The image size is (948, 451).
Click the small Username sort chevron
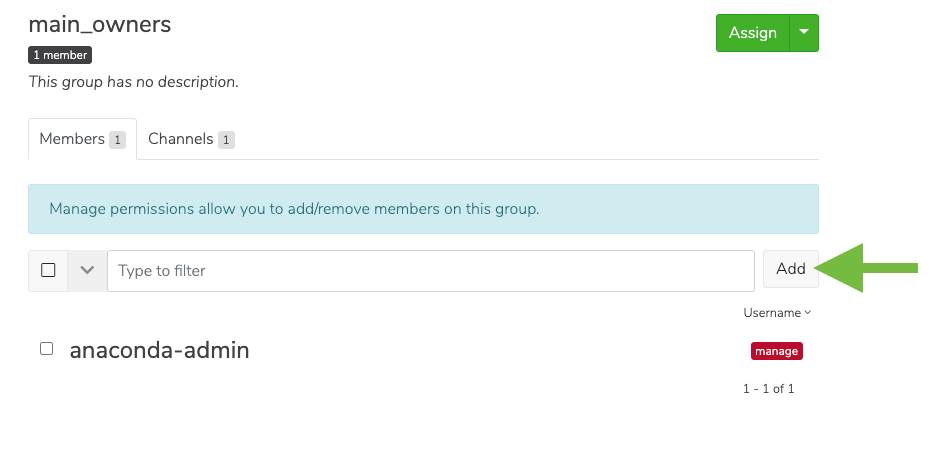(808, 313)
